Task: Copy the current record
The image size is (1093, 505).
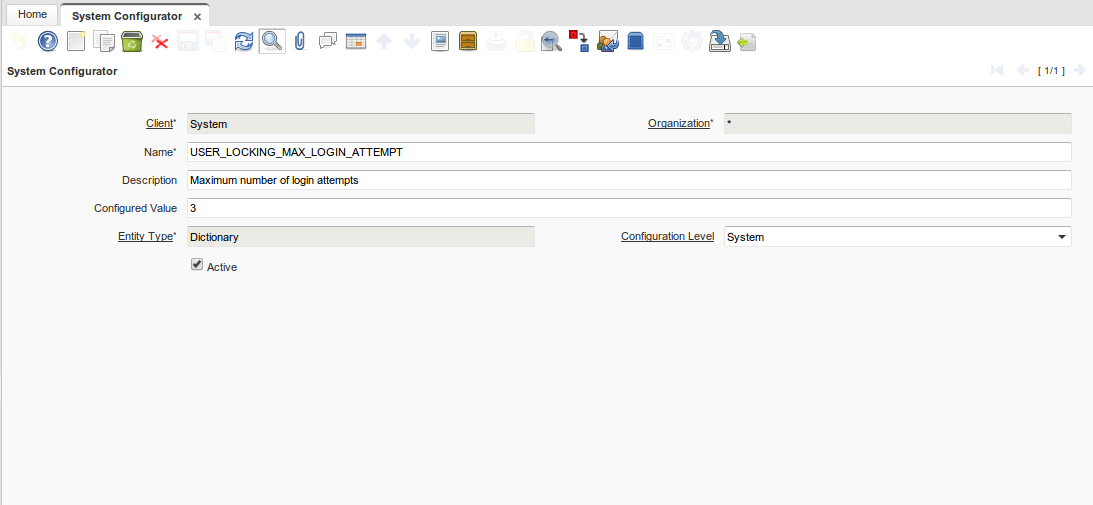Action: coord(104,41)
